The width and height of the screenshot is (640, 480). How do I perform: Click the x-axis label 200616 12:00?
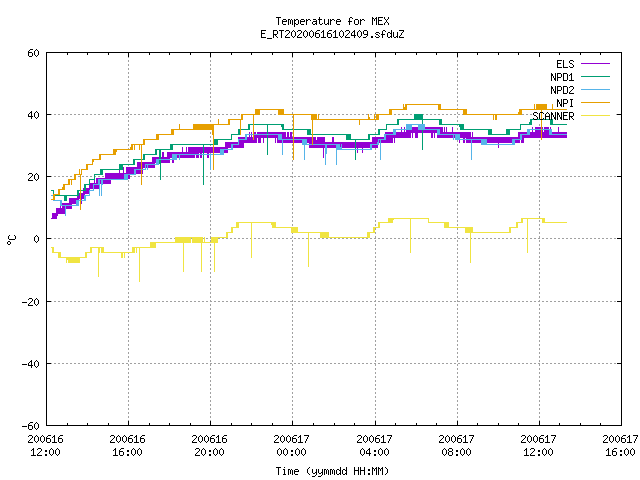[x=45, y=446]
